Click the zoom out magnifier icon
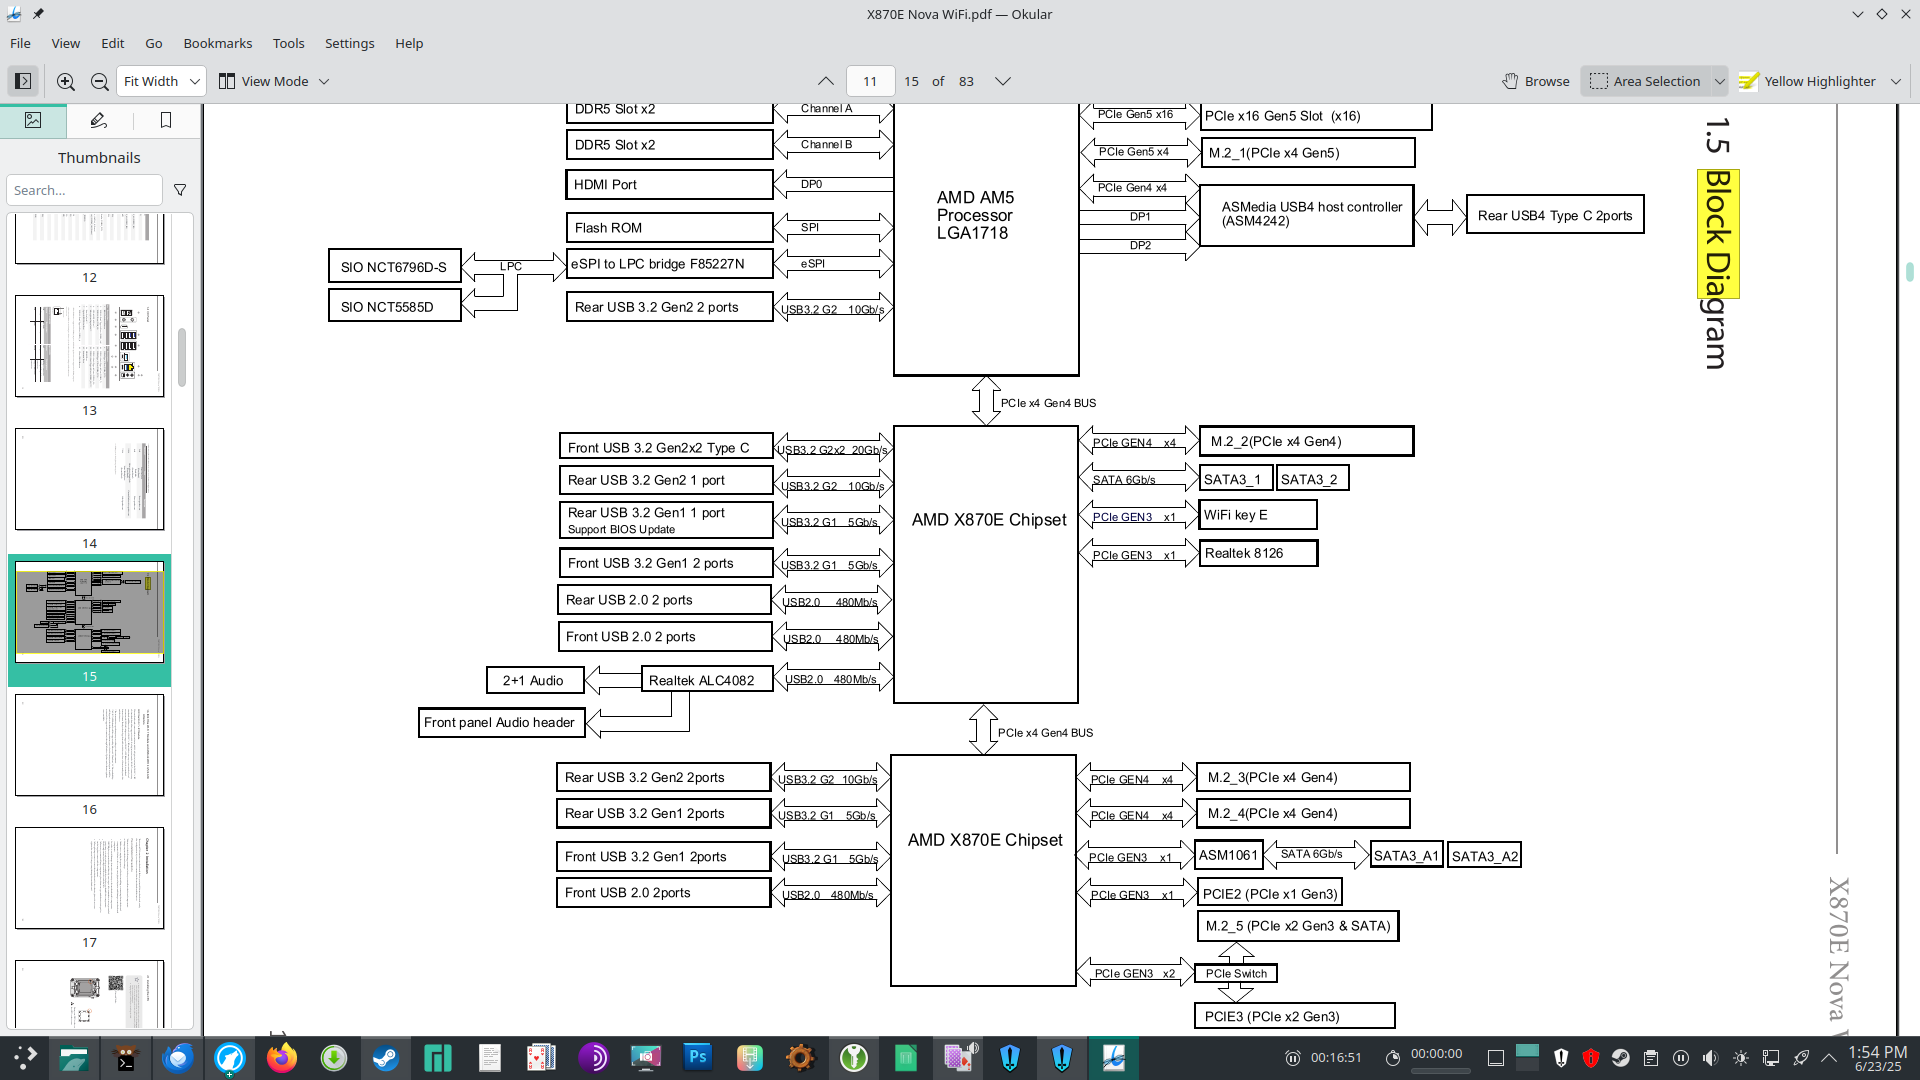The image size is (1920, 1080). coord(100,81)
